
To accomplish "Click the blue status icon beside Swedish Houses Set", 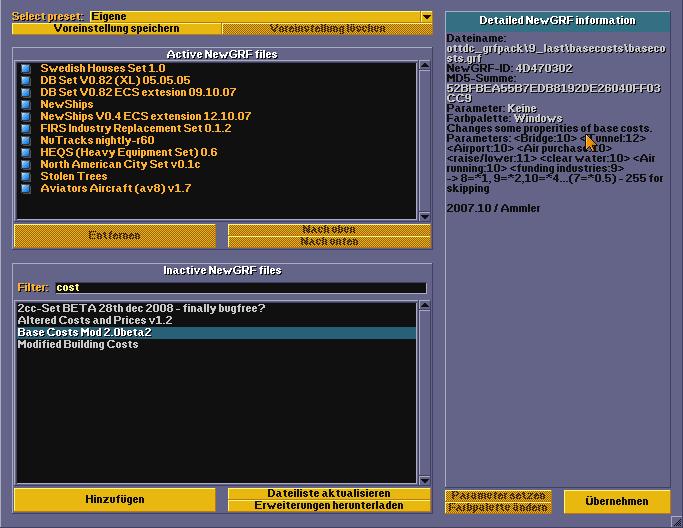I will click(26, 68).
